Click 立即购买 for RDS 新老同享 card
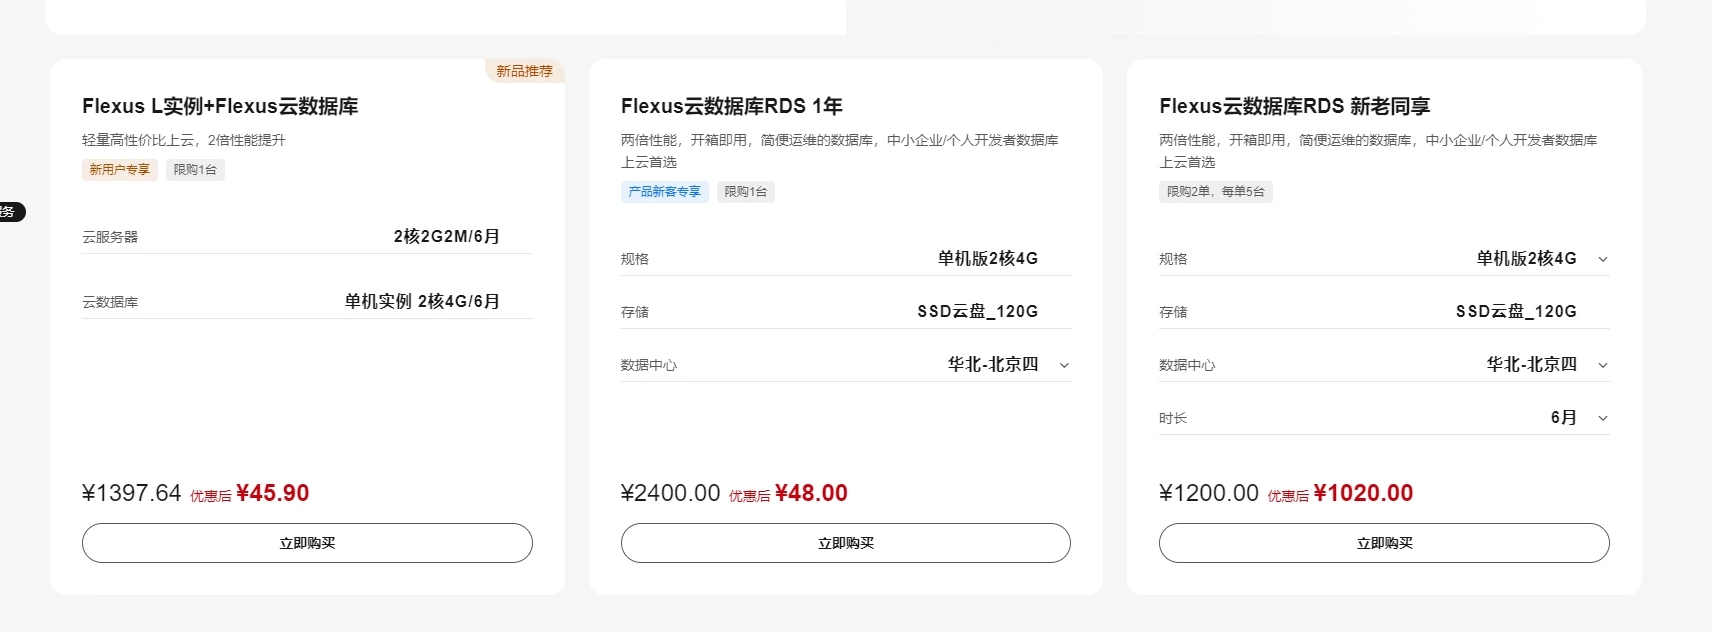 tap(1384, 543)
